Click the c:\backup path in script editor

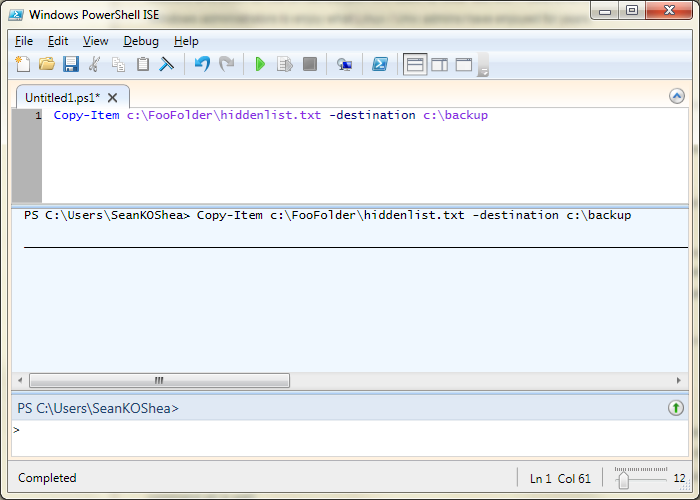(x=455, y=115)
